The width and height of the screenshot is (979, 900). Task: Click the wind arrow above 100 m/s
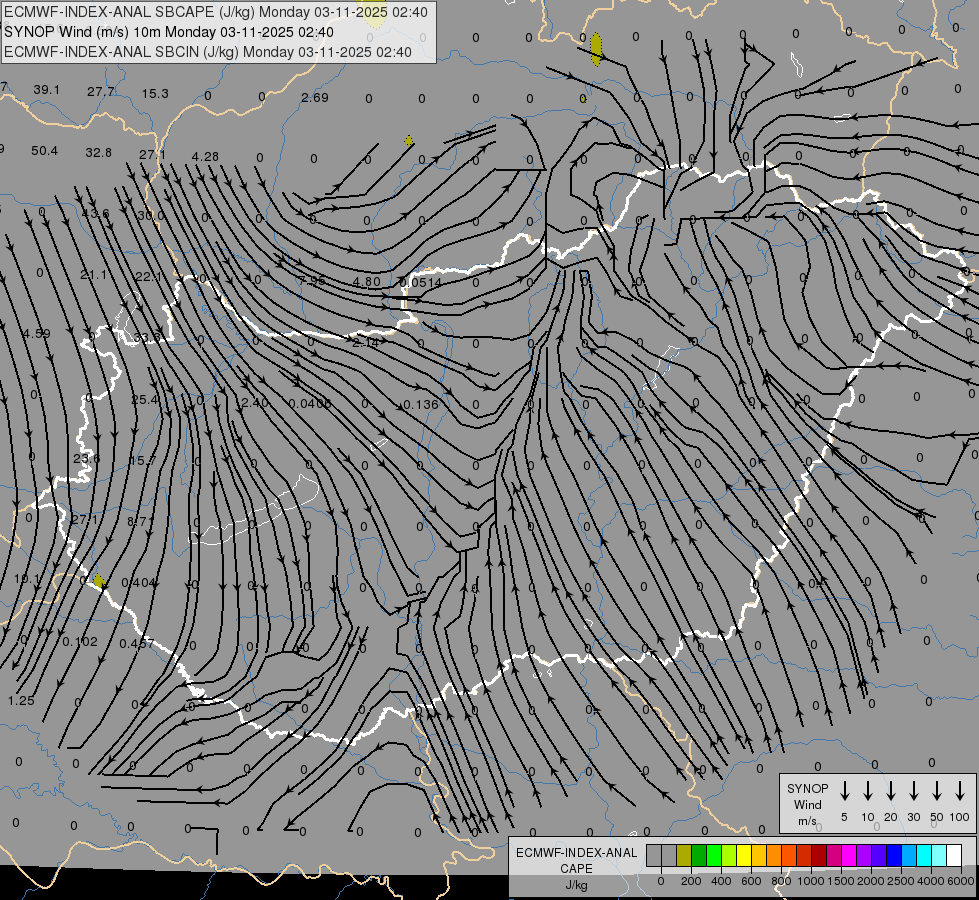pos(960,790)
